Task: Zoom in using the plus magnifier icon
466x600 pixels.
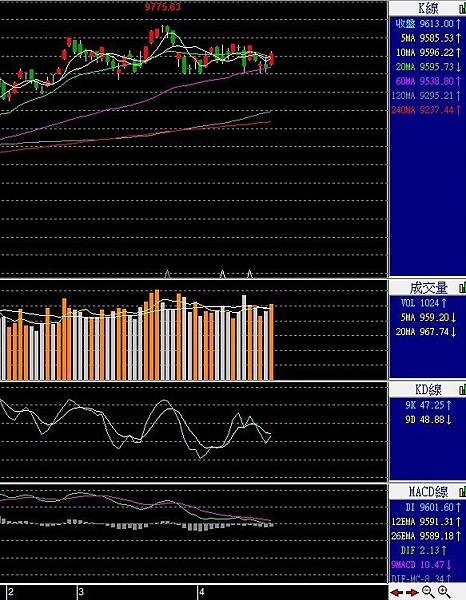Action: (444, 592)
